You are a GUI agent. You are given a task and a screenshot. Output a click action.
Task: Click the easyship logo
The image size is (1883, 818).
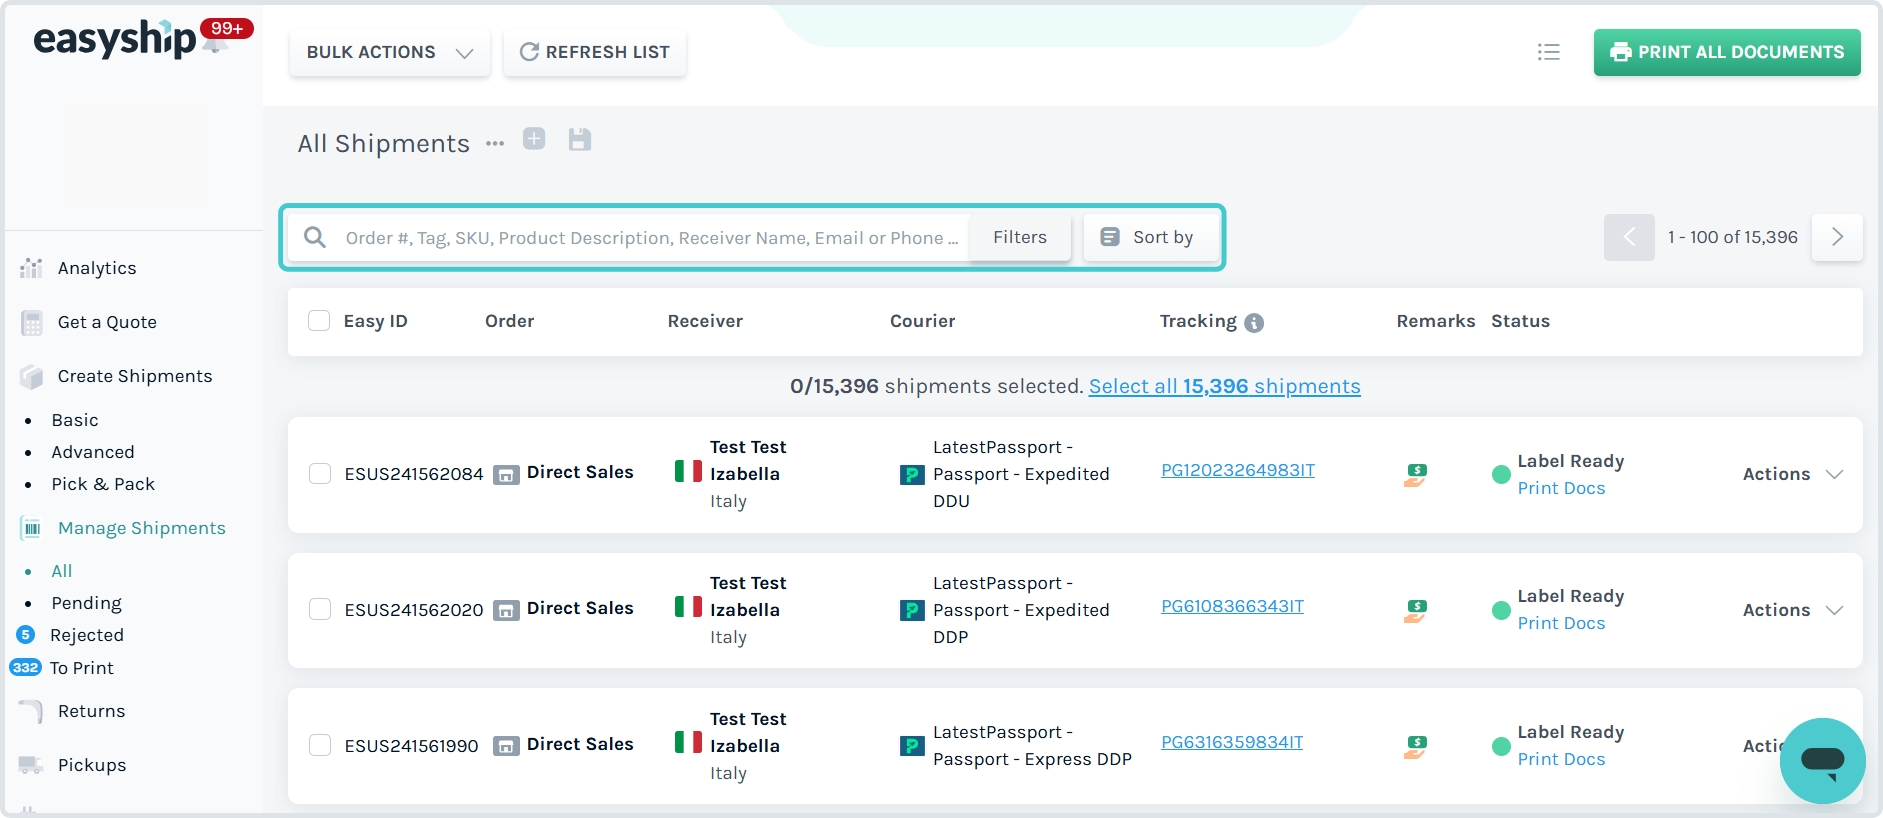114,39
